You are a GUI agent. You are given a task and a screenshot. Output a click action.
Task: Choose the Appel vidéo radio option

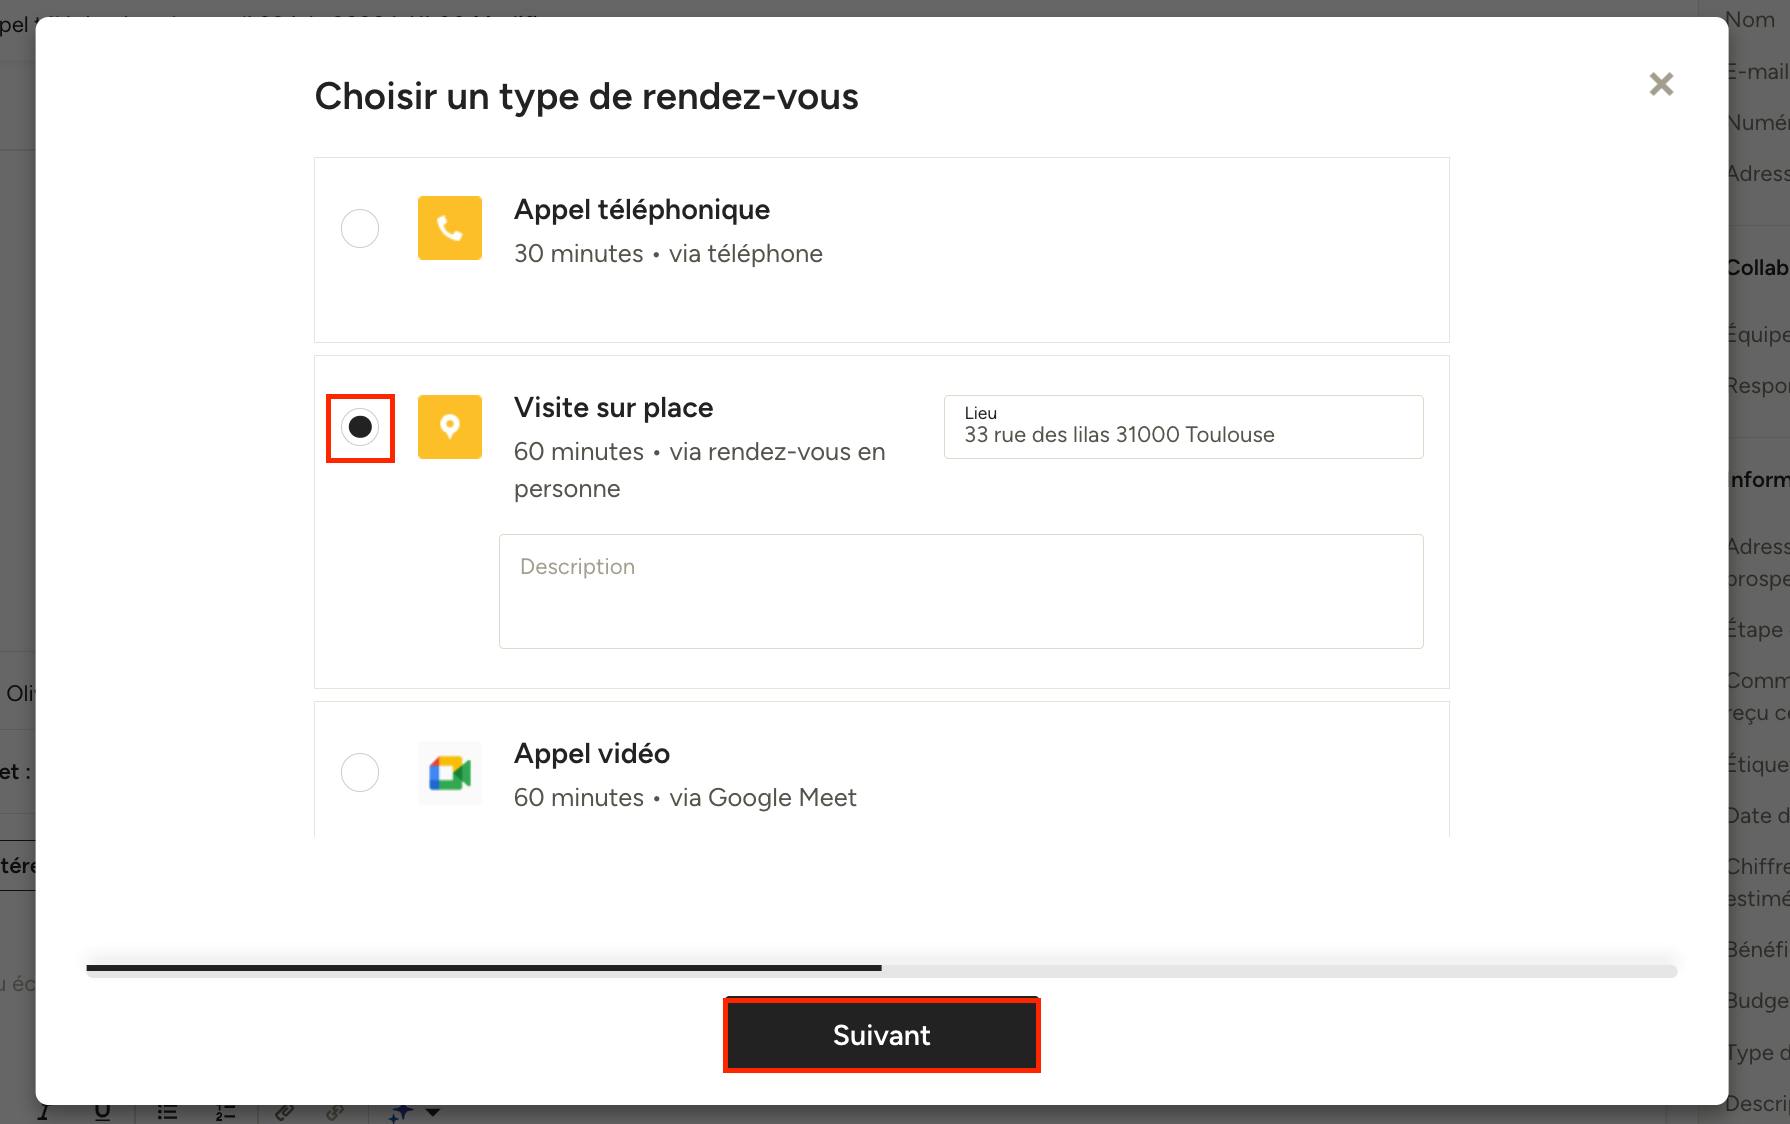[x=360, y=772]
